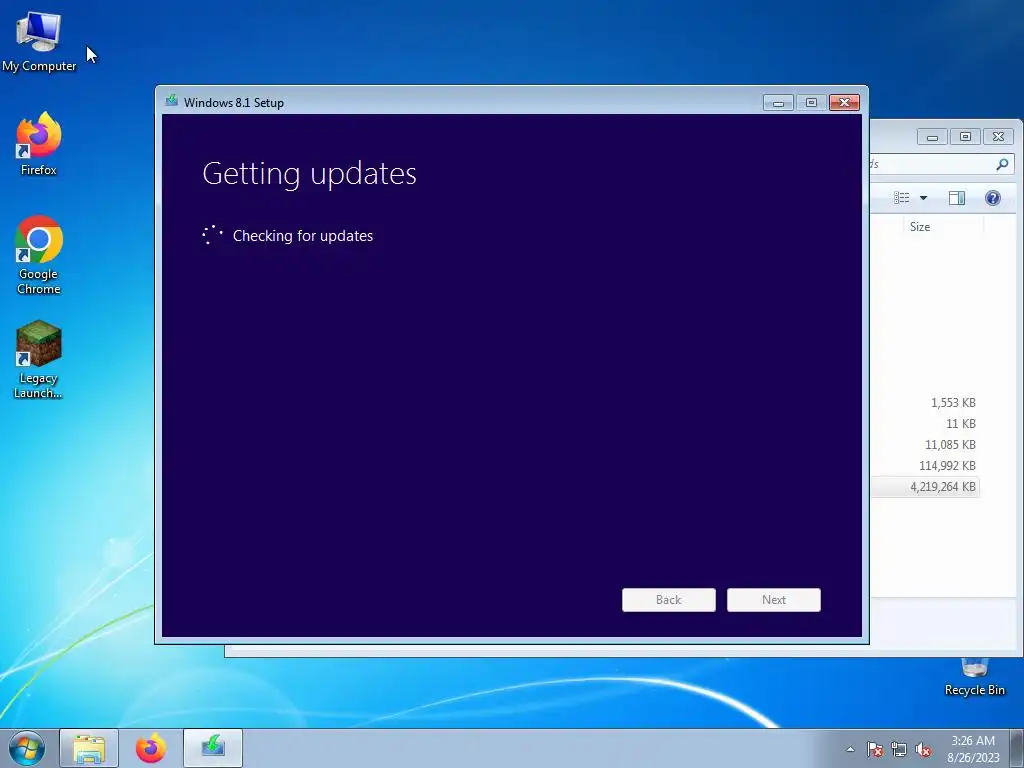Click the Next button in Setup
Screen dimensions: 1024x768
pos(774,600)
